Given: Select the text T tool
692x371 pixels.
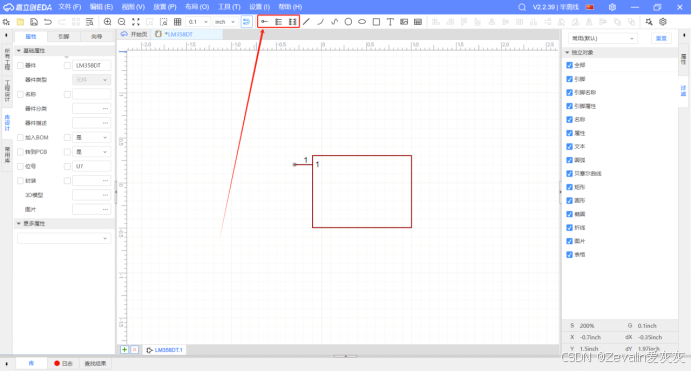Looking at the screenshot, I should [390, 22].
